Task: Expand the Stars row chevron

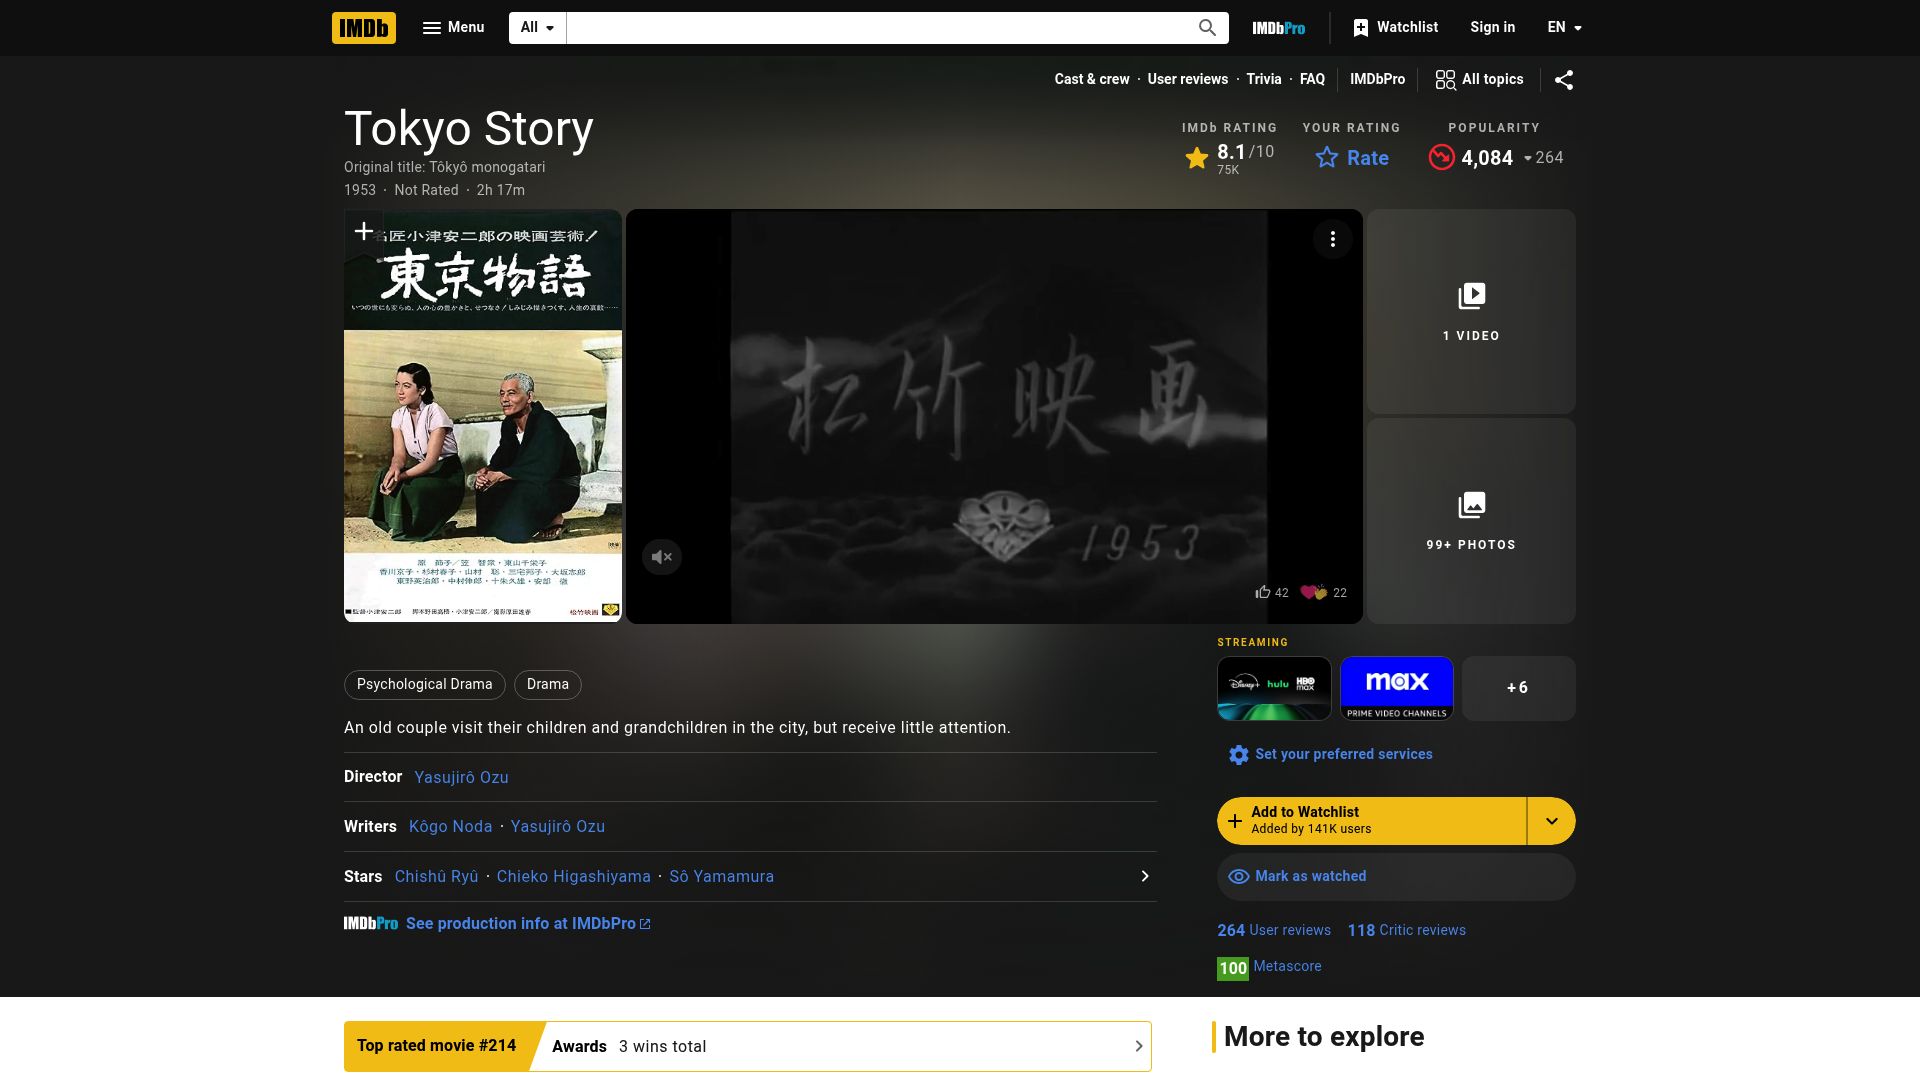Action: coord(1144,877)
